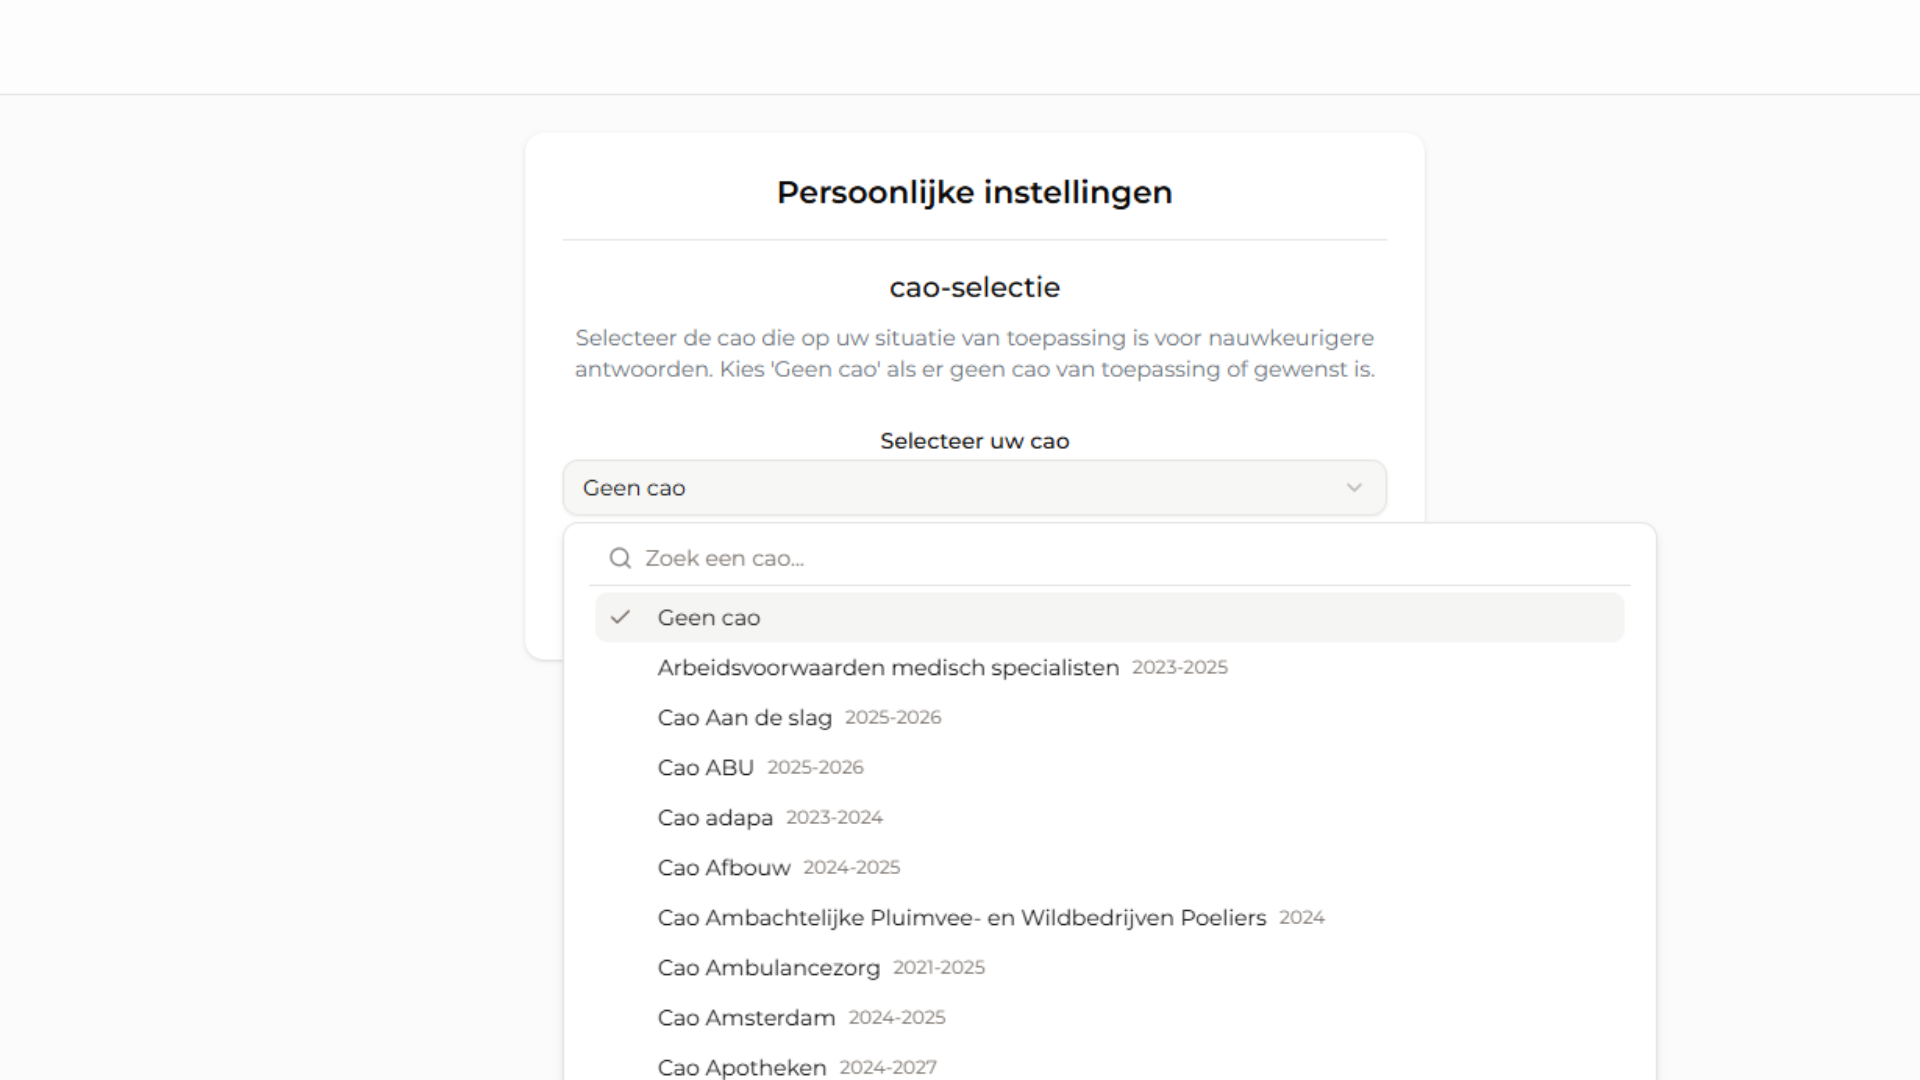The image size is (1920, 1080).
Task: Select Cao Apotheken 2024-2027
Action: (1110, 1066)
